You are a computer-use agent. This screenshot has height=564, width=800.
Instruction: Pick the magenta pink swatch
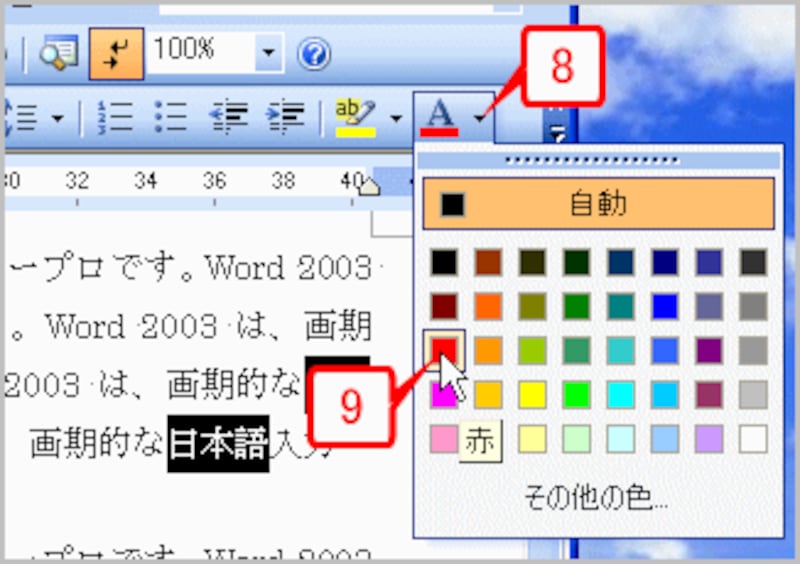pos(443,395)
